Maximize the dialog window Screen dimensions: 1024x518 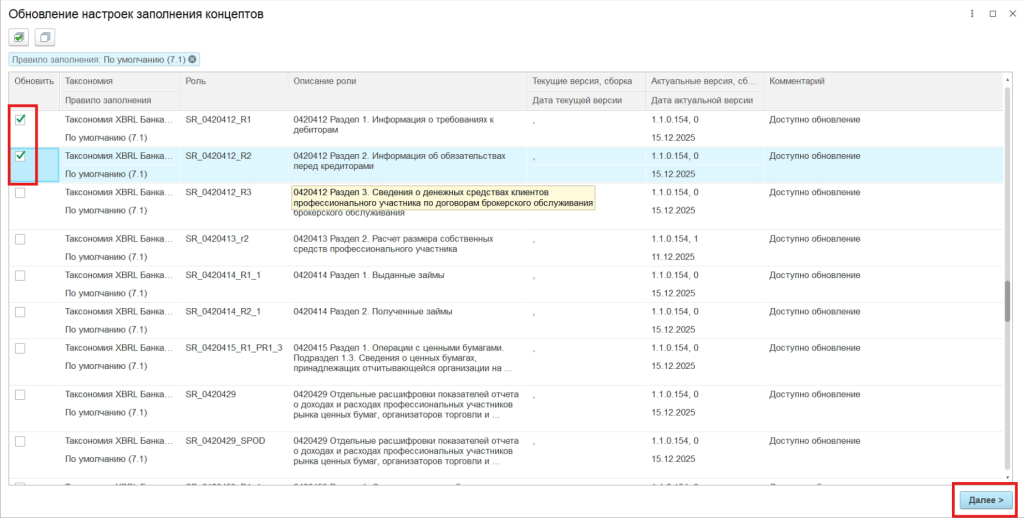pos(992,14)
